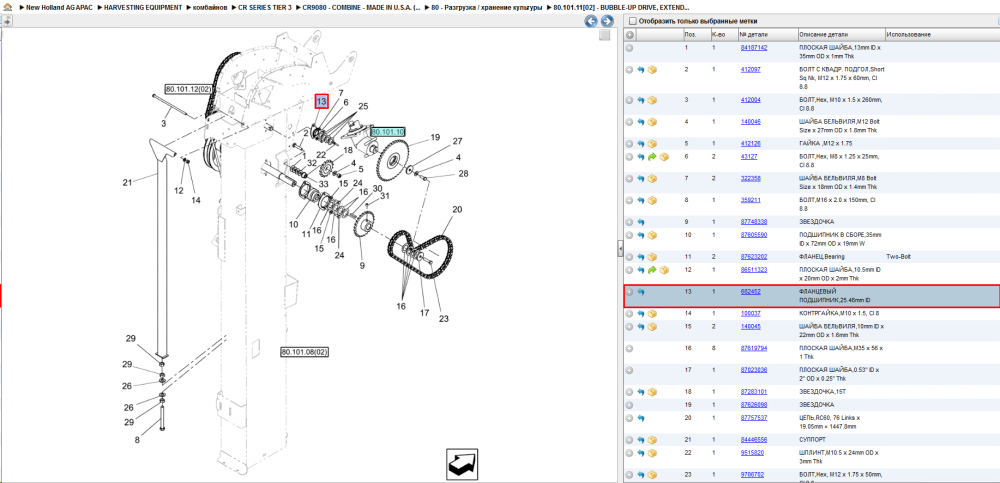This screenshot has height=483, width=1000.
Task: Sort by '№ детали' column header
Action: point(767,34)
